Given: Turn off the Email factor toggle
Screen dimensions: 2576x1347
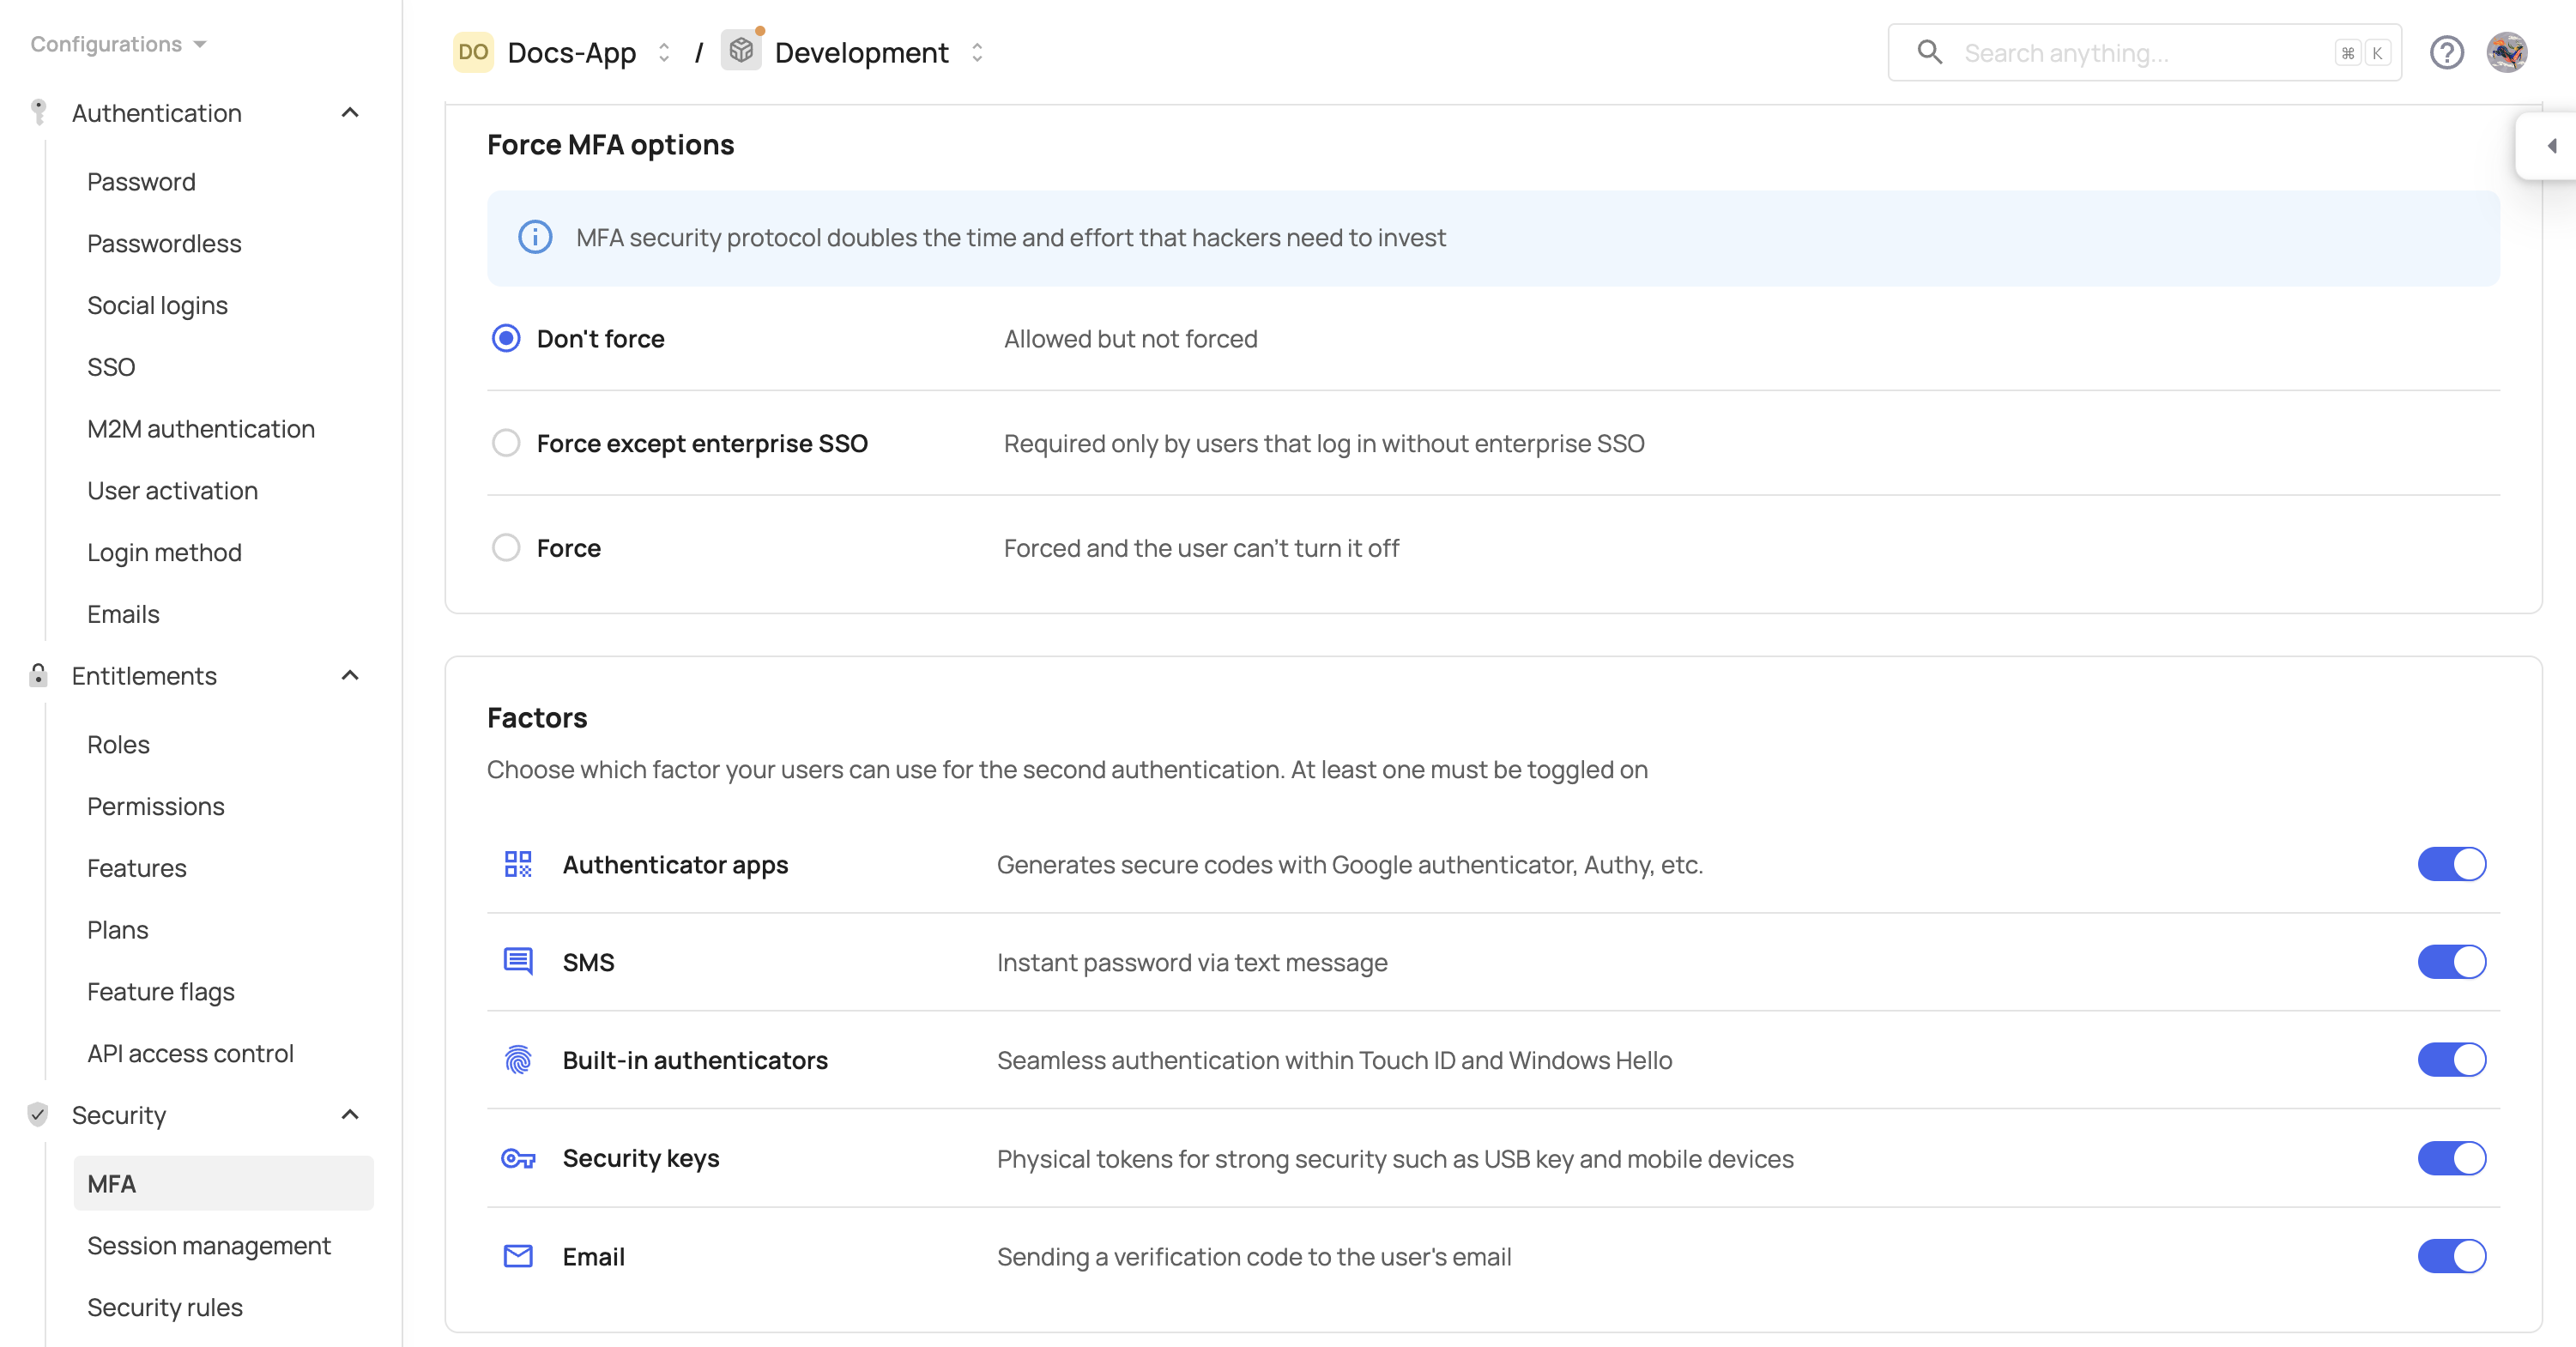Looking at the screenshot, I should [x=2451, y=1256].
